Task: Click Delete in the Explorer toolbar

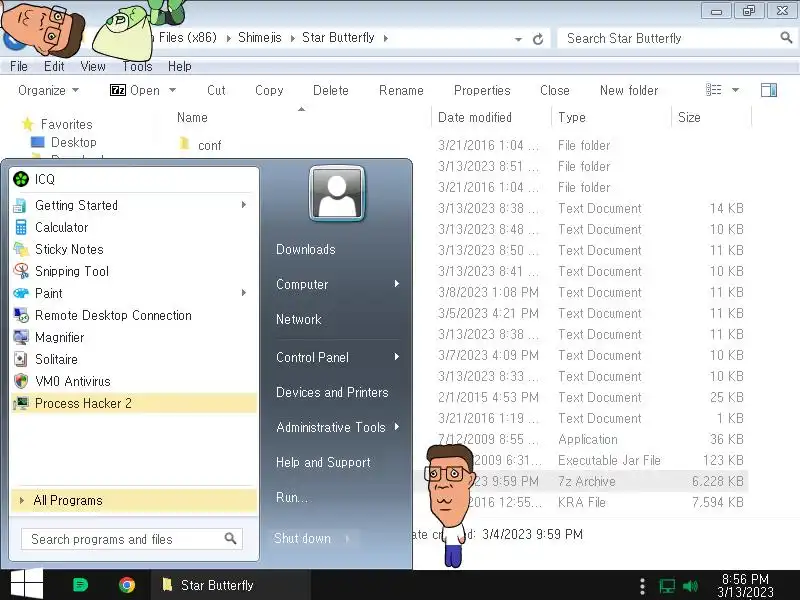Action: 331,90
